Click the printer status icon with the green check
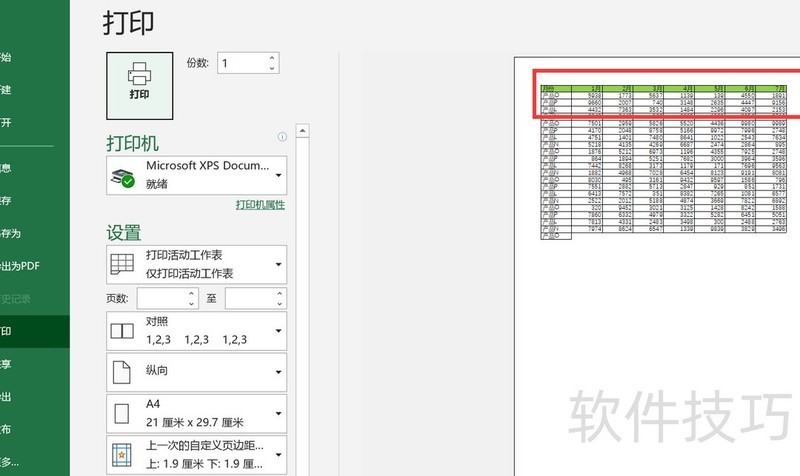 coord(122,178)
